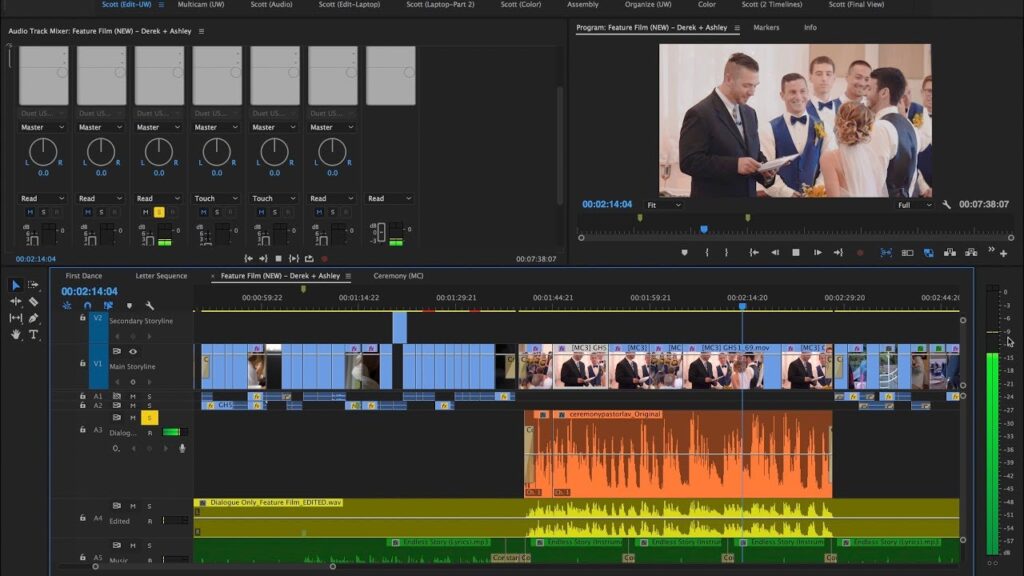Open the Fit zoom level dropdown

[664, 205]
